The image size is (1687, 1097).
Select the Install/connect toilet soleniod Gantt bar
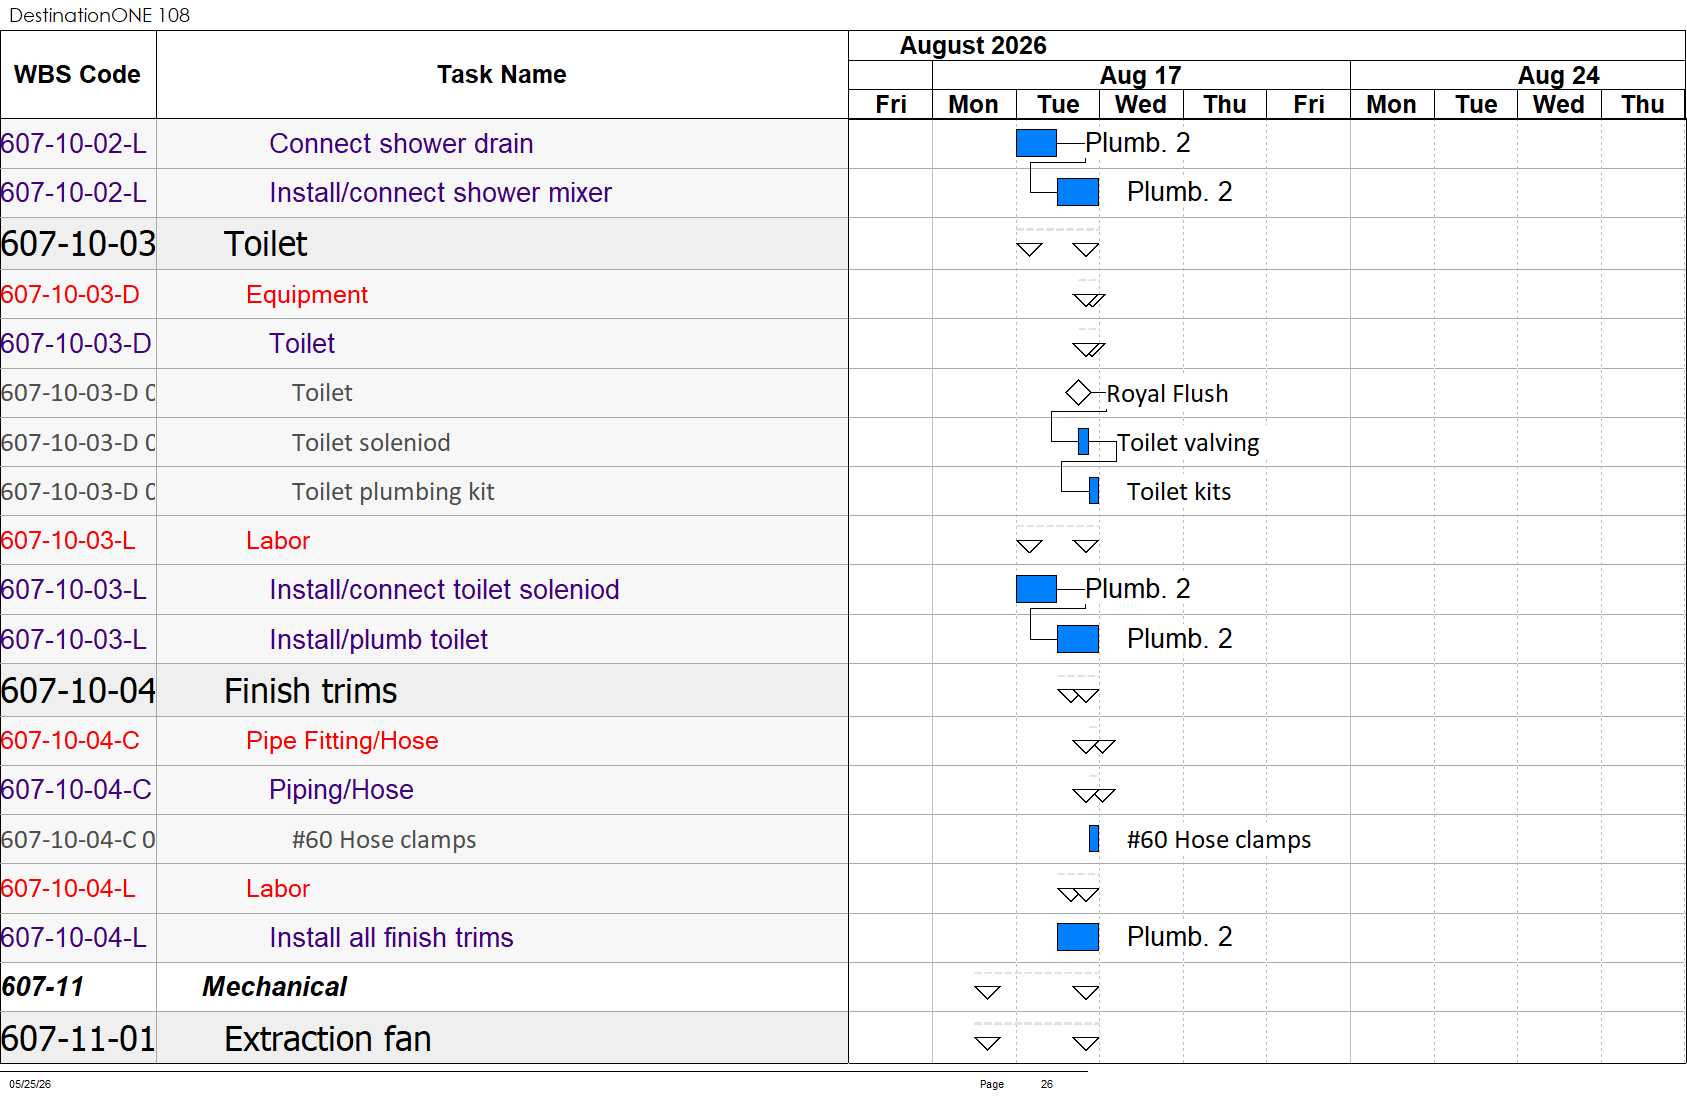pos(1036,589)
